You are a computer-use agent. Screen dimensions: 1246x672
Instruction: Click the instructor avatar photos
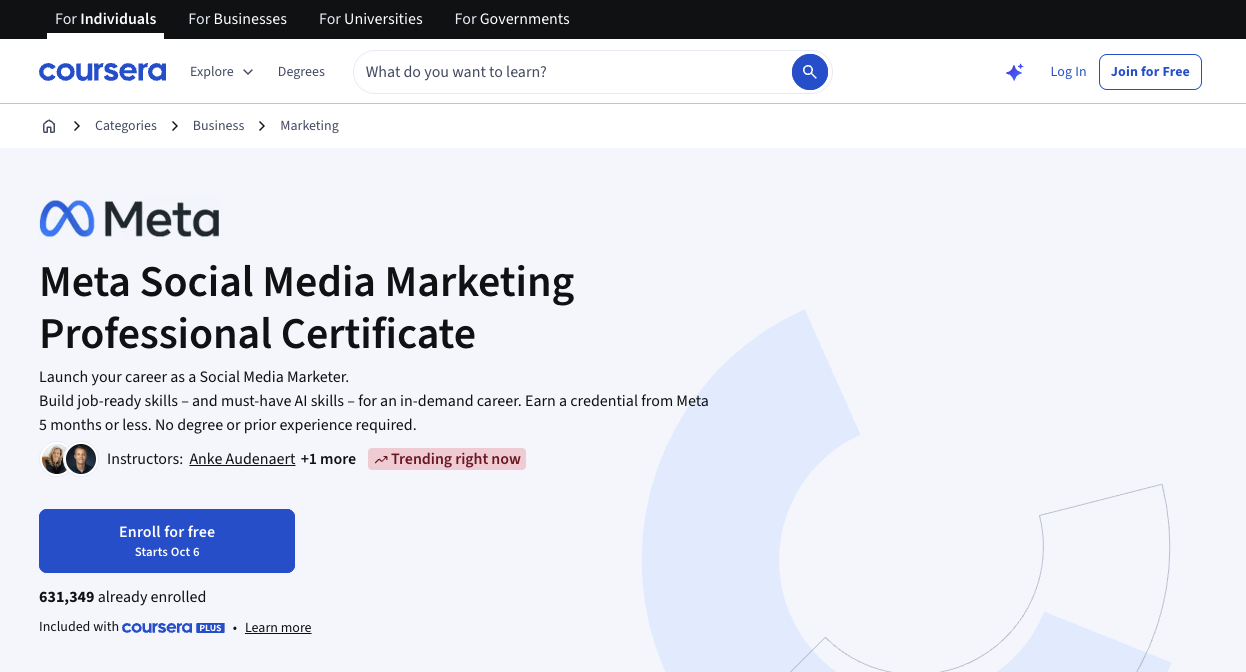coord(68,459)
